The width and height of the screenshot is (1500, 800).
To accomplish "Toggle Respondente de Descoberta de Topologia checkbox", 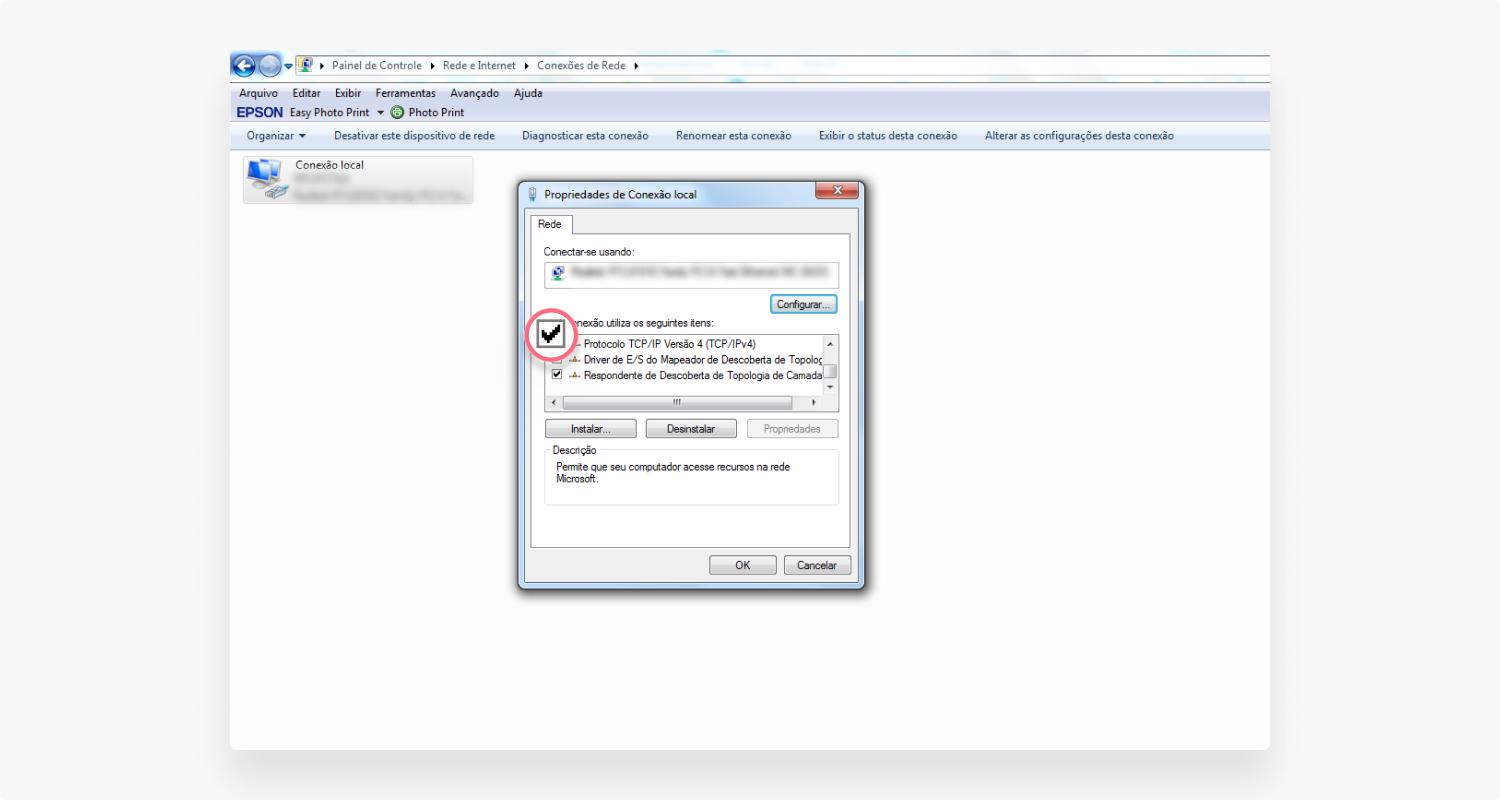I will (x=557, y=375).
